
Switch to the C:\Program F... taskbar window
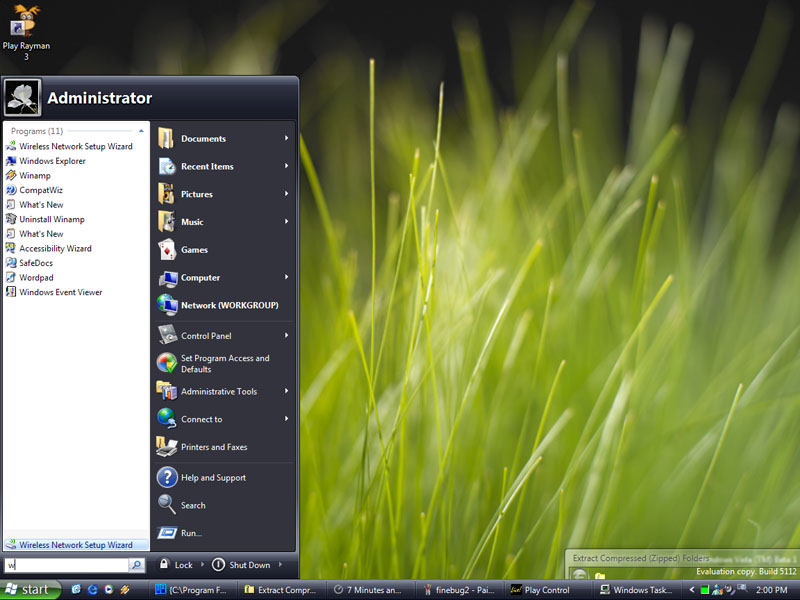193,590
